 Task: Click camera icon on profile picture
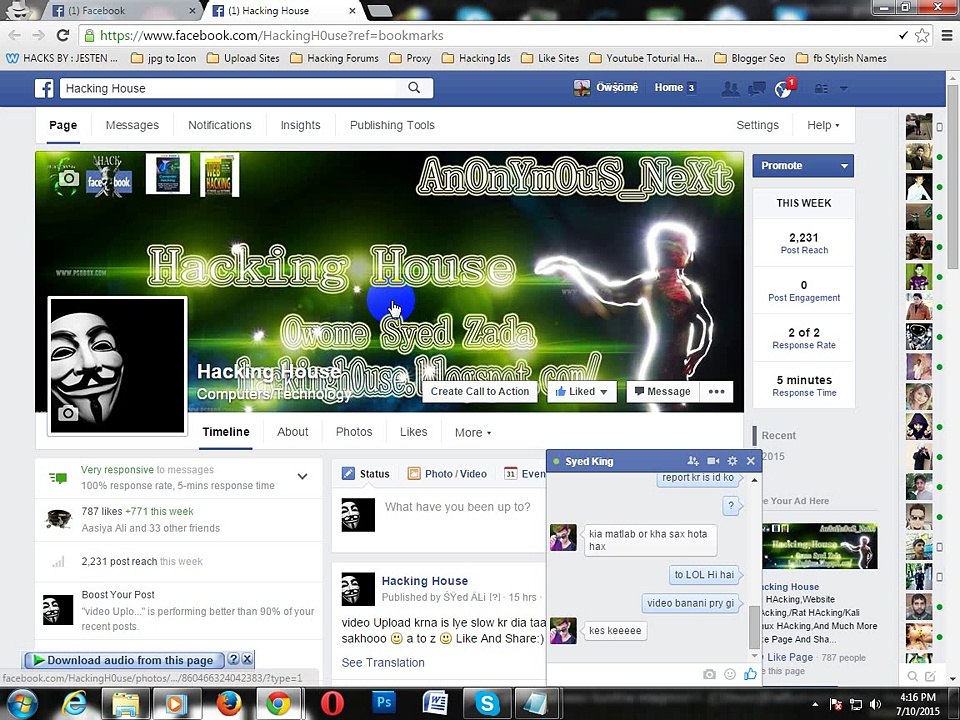click(x=68, y=413)
